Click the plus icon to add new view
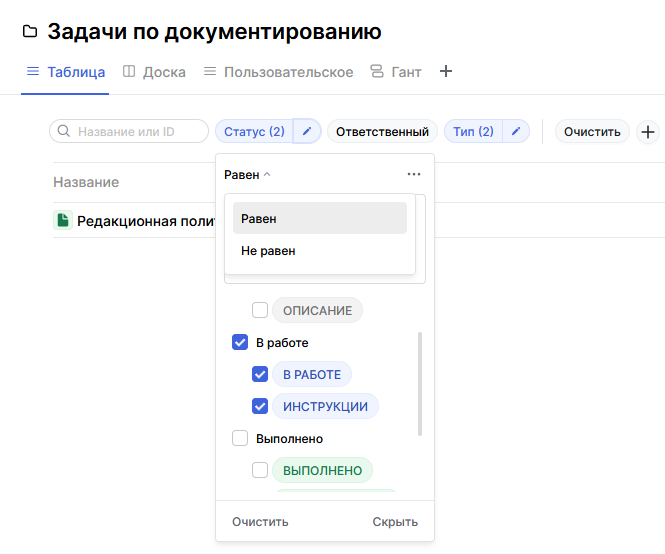The image size is (665, 554). coord(446,72)
